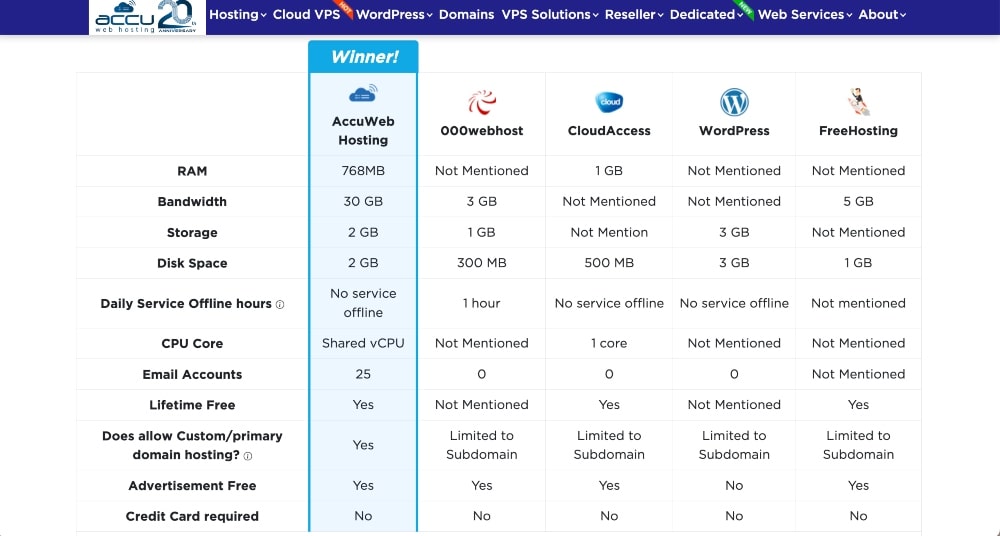Click the AccuWeb Hosting cloud icon
The image size is (1000, 536).
pyautogui.click(x=363, y=95)
